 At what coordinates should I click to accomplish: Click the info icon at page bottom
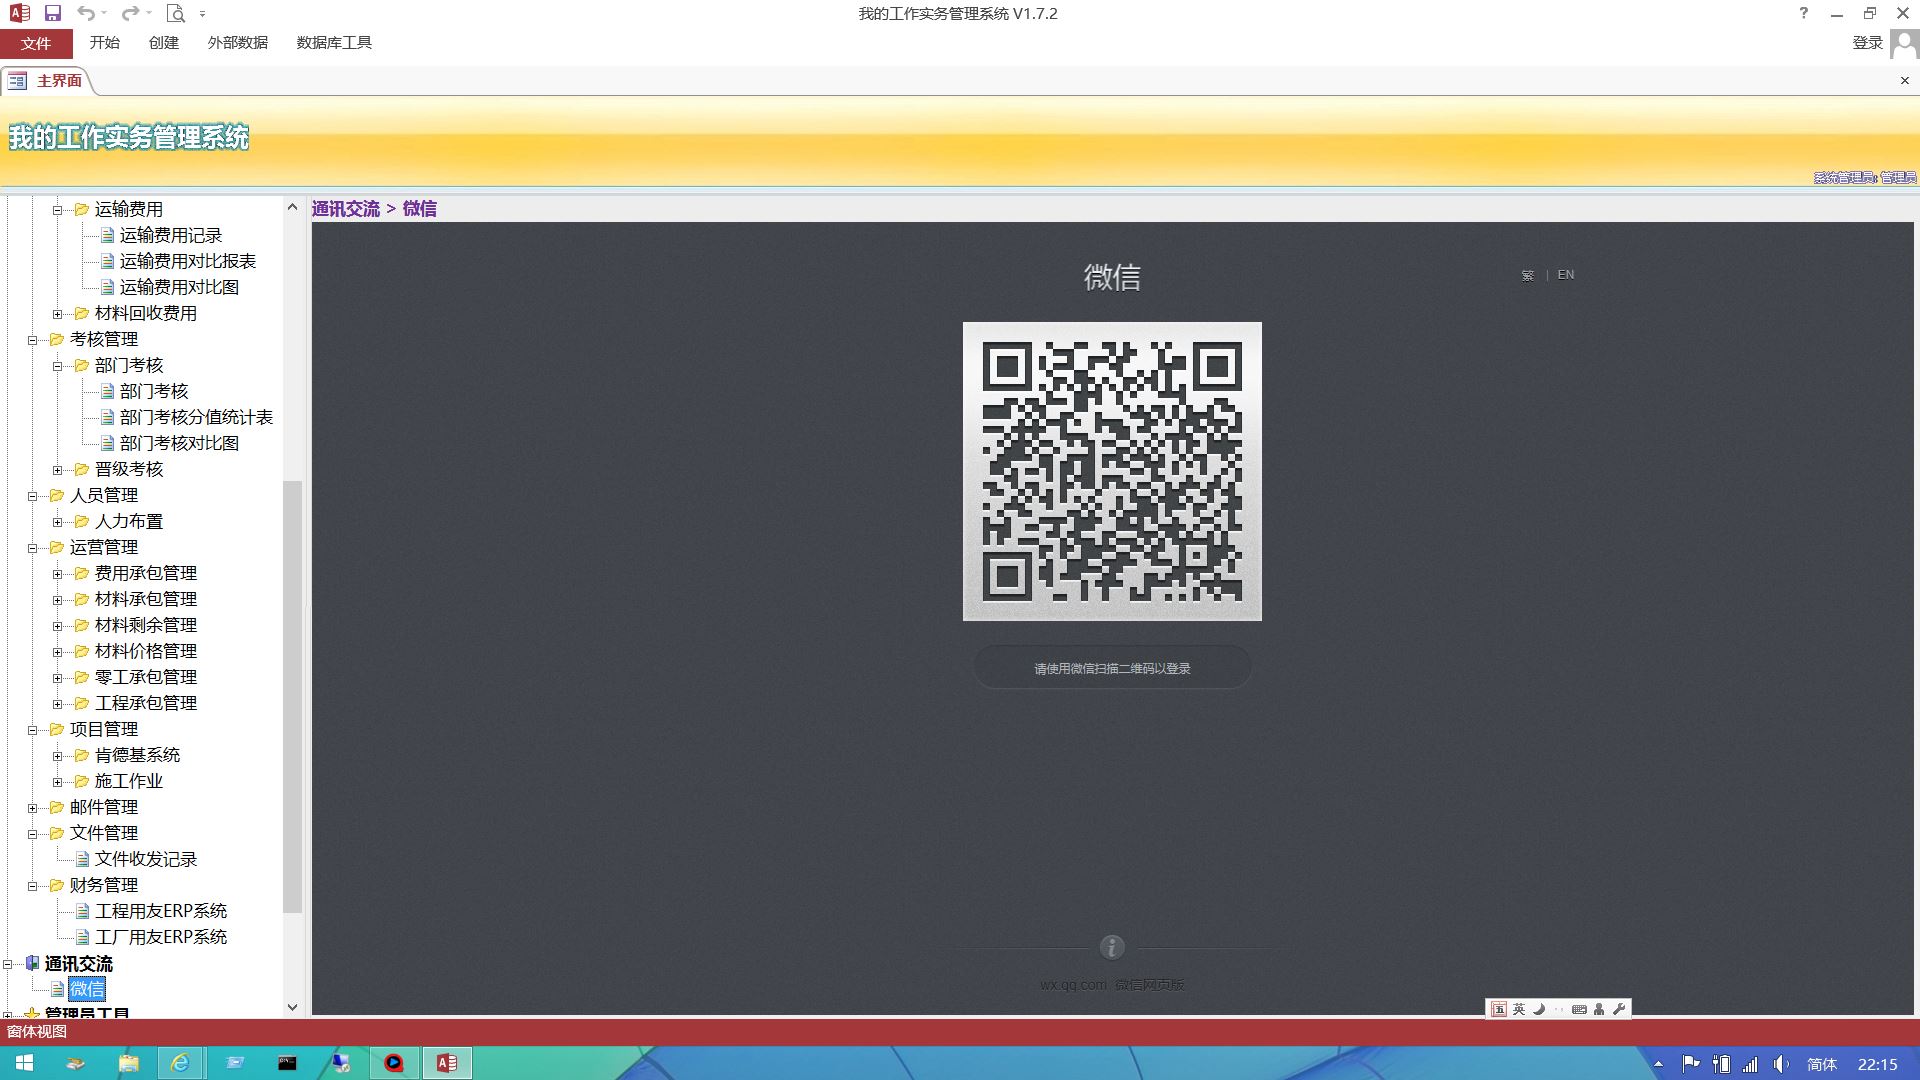pos(1112,947)
